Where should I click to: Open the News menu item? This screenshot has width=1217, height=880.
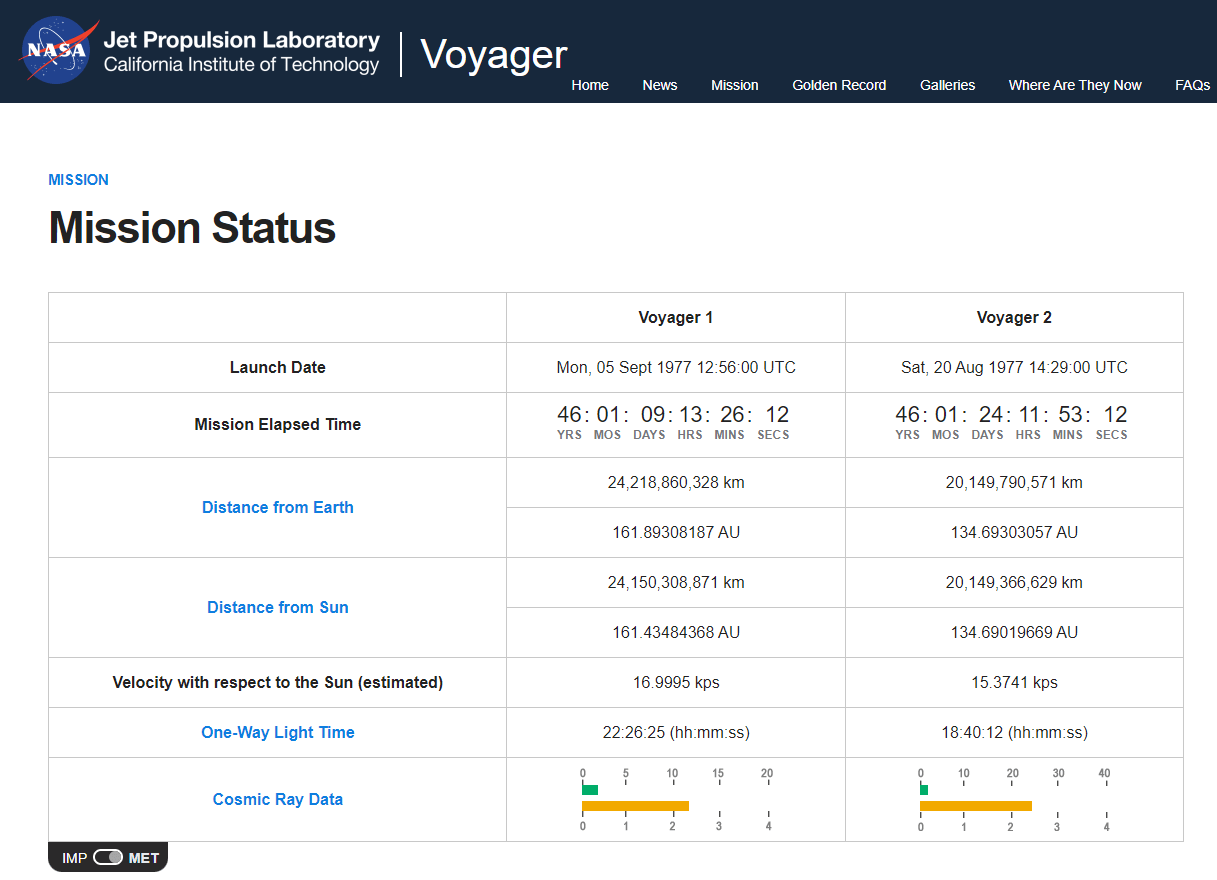[660, 85]
